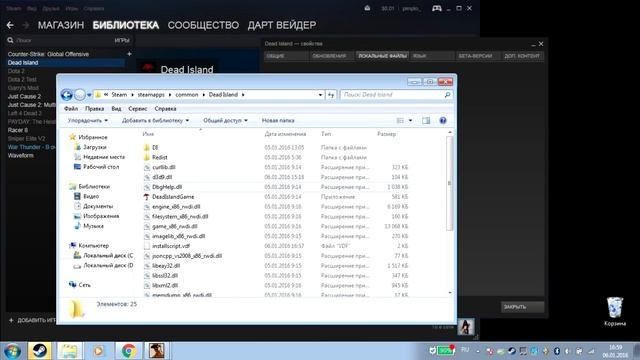The image size is (640, 360).
Task: Select the installscript.vdf file icon
Action: [x=147, y=246]
